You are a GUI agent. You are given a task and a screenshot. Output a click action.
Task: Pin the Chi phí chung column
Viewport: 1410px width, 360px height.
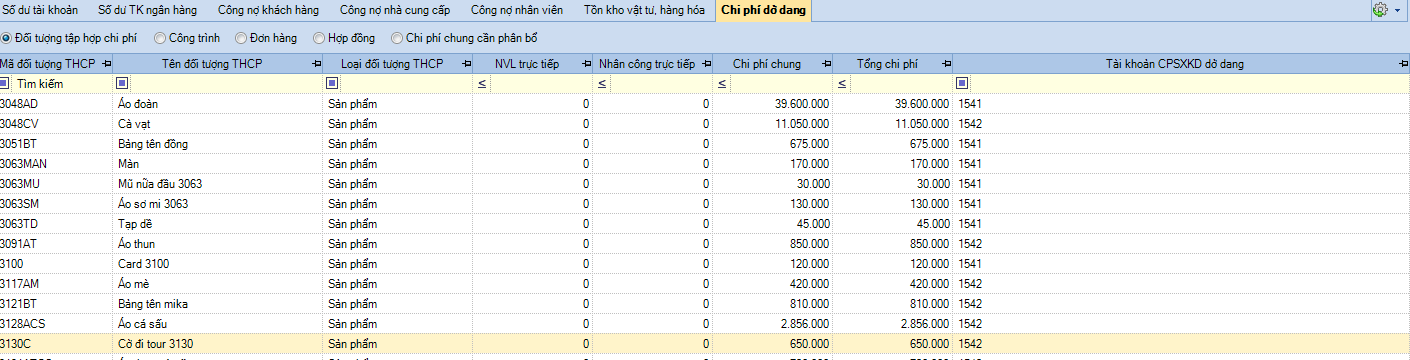click(x=826, y=64)
